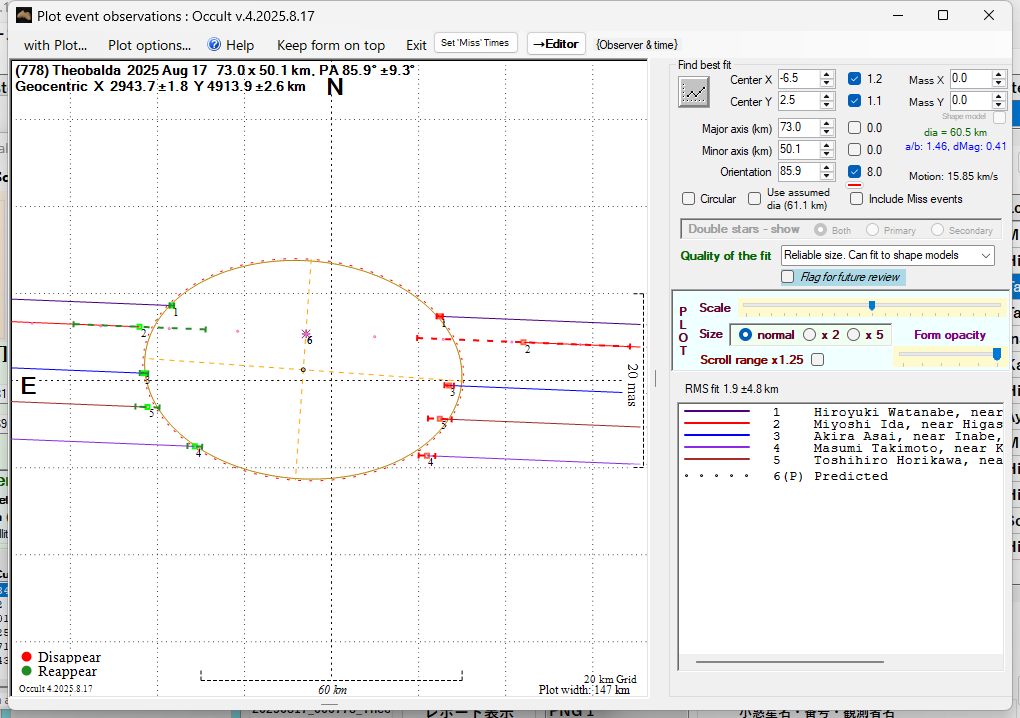
Task: Click Mass X spinner up arrow
Action: (x=998, y=74)
